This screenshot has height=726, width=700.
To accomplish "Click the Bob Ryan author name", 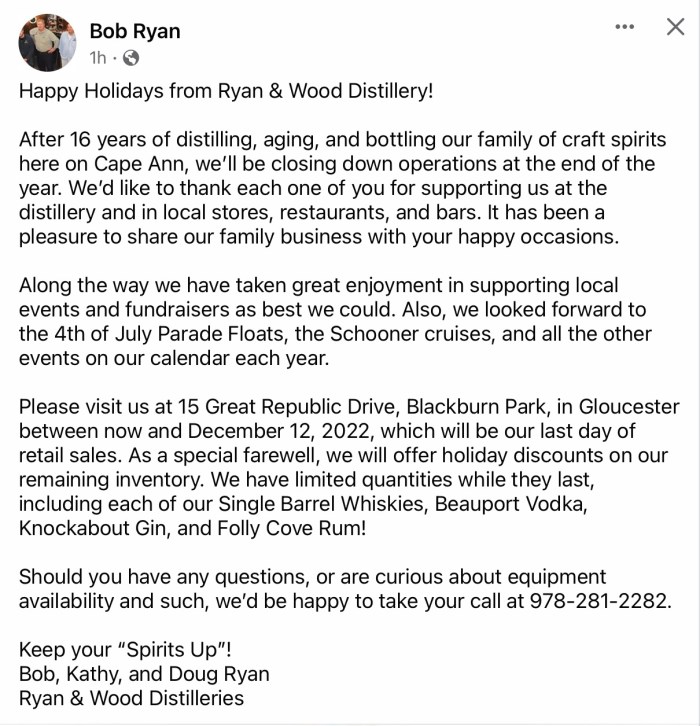I will [135, 31].
